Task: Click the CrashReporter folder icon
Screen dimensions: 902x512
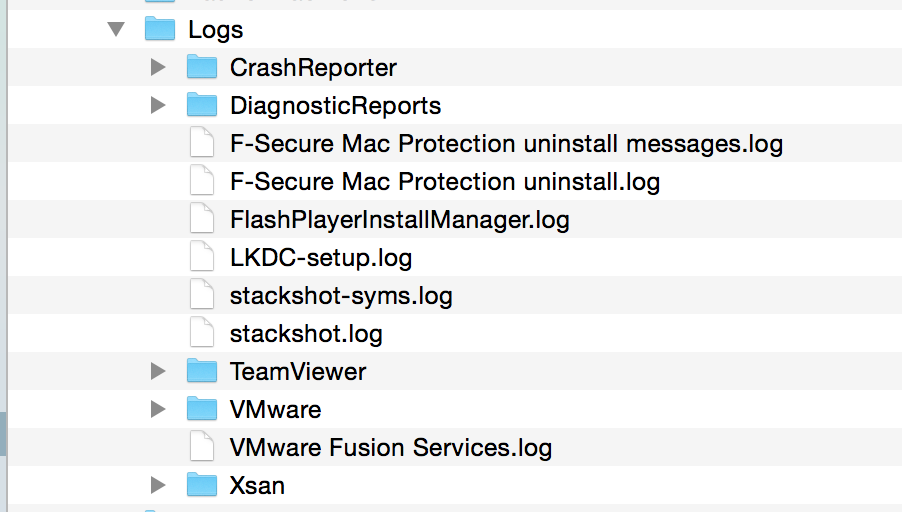Action: click(x=202, y=67)
